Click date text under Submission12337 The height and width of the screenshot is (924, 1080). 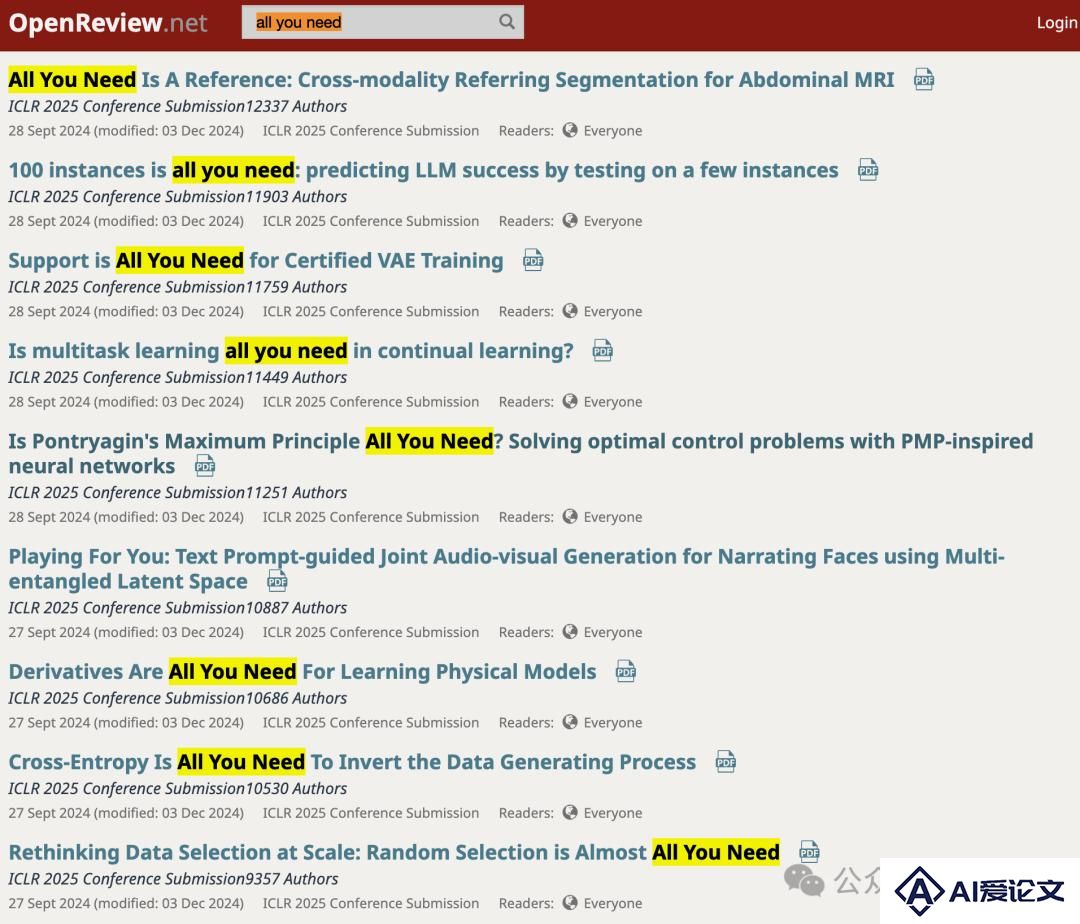[x=126, y=131]
